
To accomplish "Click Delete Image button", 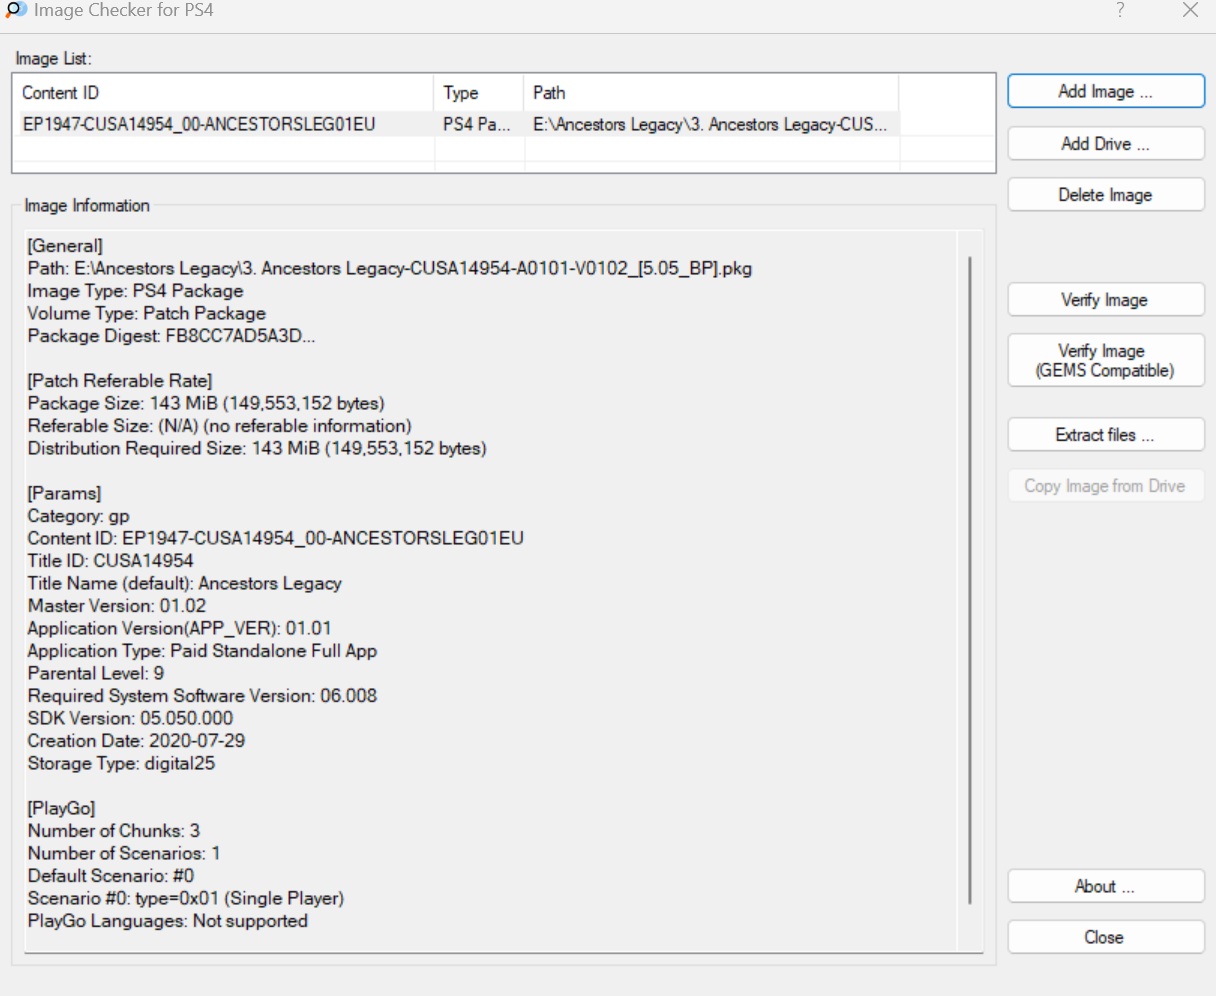I will (1105, 195).
